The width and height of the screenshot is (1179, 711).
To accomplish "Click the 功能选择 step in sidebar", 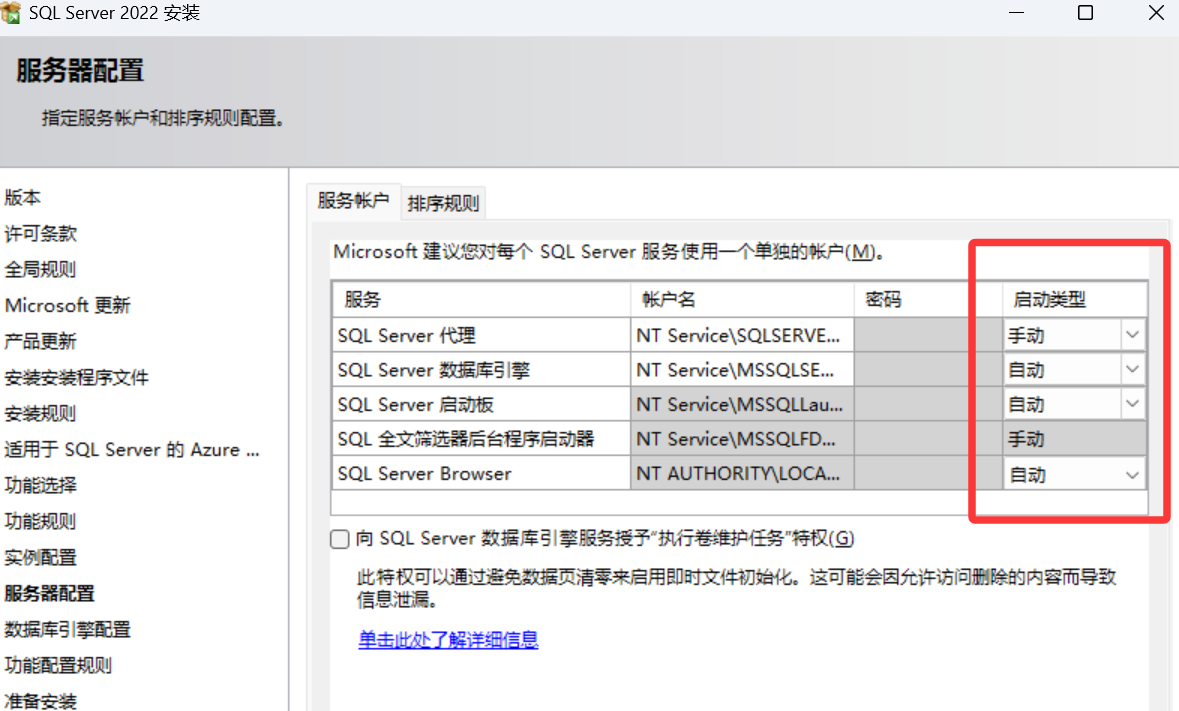I will click(41, 486).
